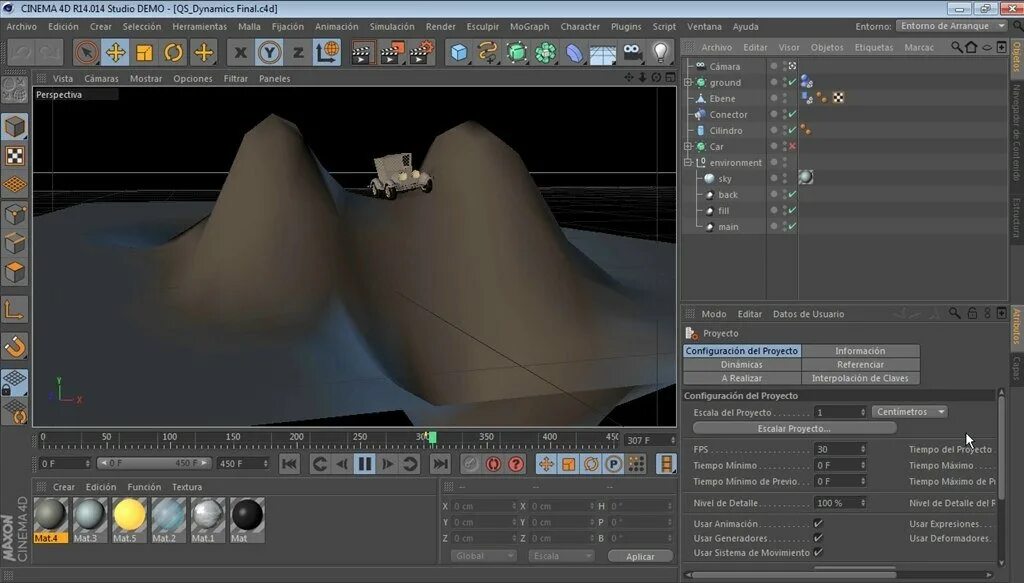Enable snap magnet icon
1024x583 pixels.
(14, 346)
